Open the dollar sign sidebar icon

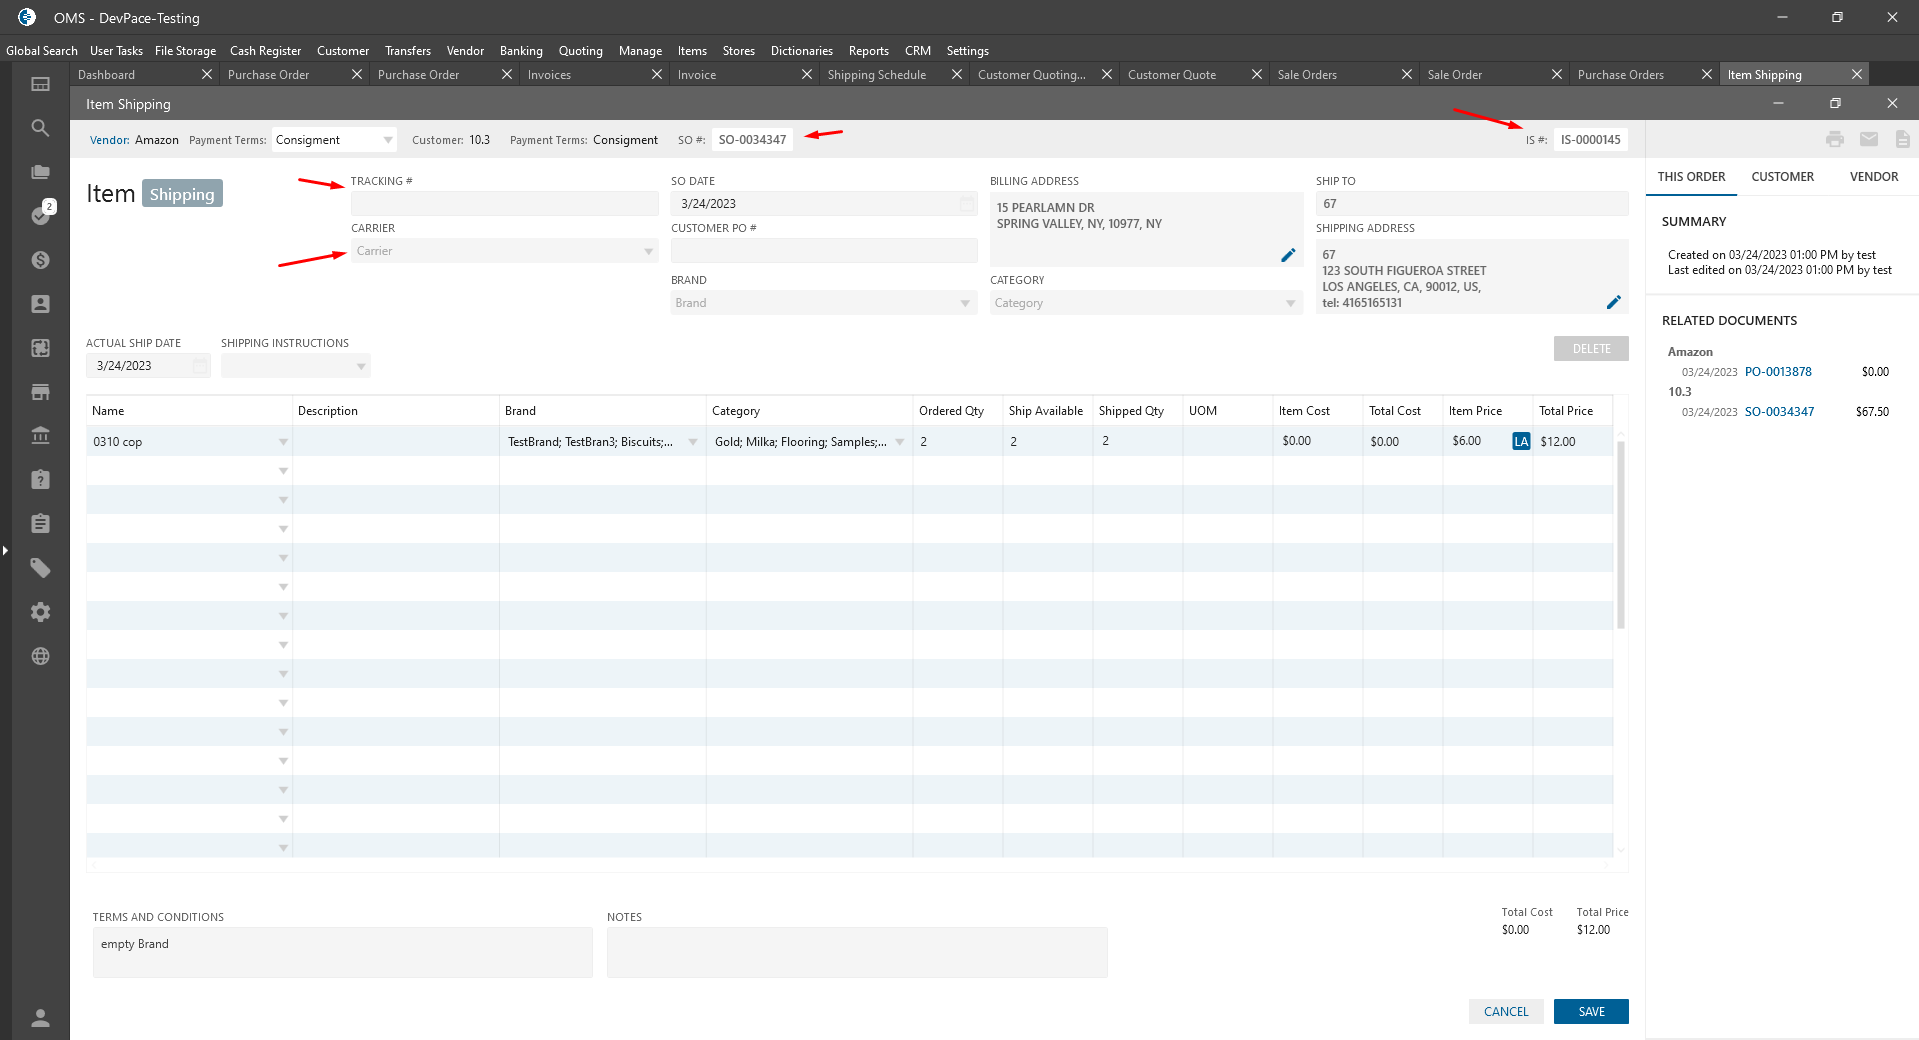pyautogui.click(x=40, y=260)
